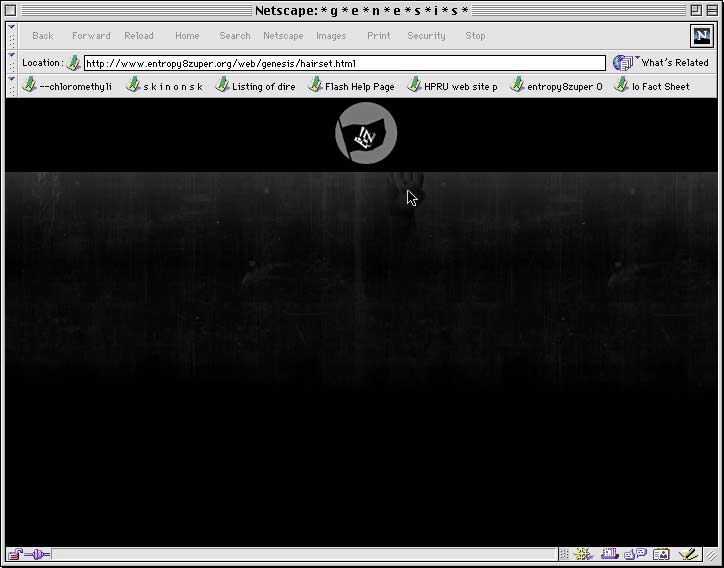Click the Netscape N logo throbber
Screen dimensions: 724x568
click(x=702, y=36)
